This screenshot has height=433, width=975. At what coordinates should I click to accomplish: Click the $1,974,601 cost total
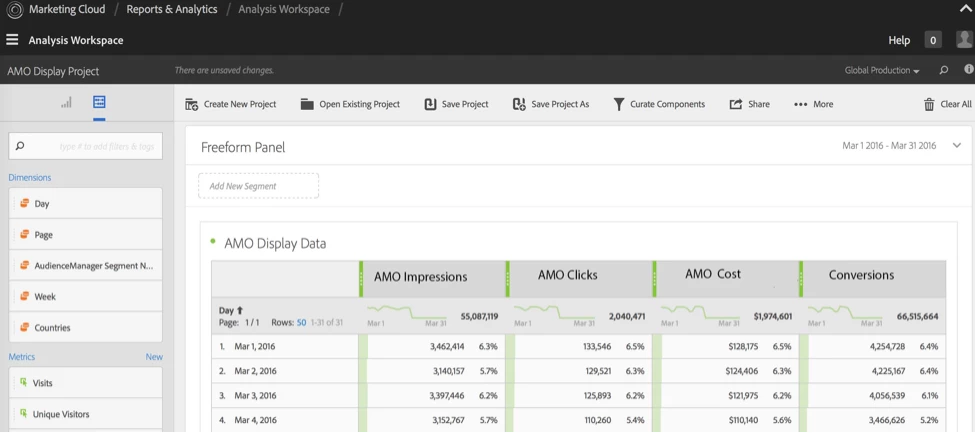pos(773,316)
